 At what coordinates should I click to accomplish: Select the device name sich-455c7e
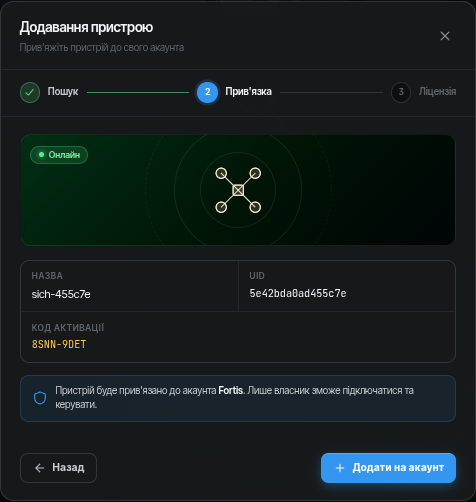[61, 294]
